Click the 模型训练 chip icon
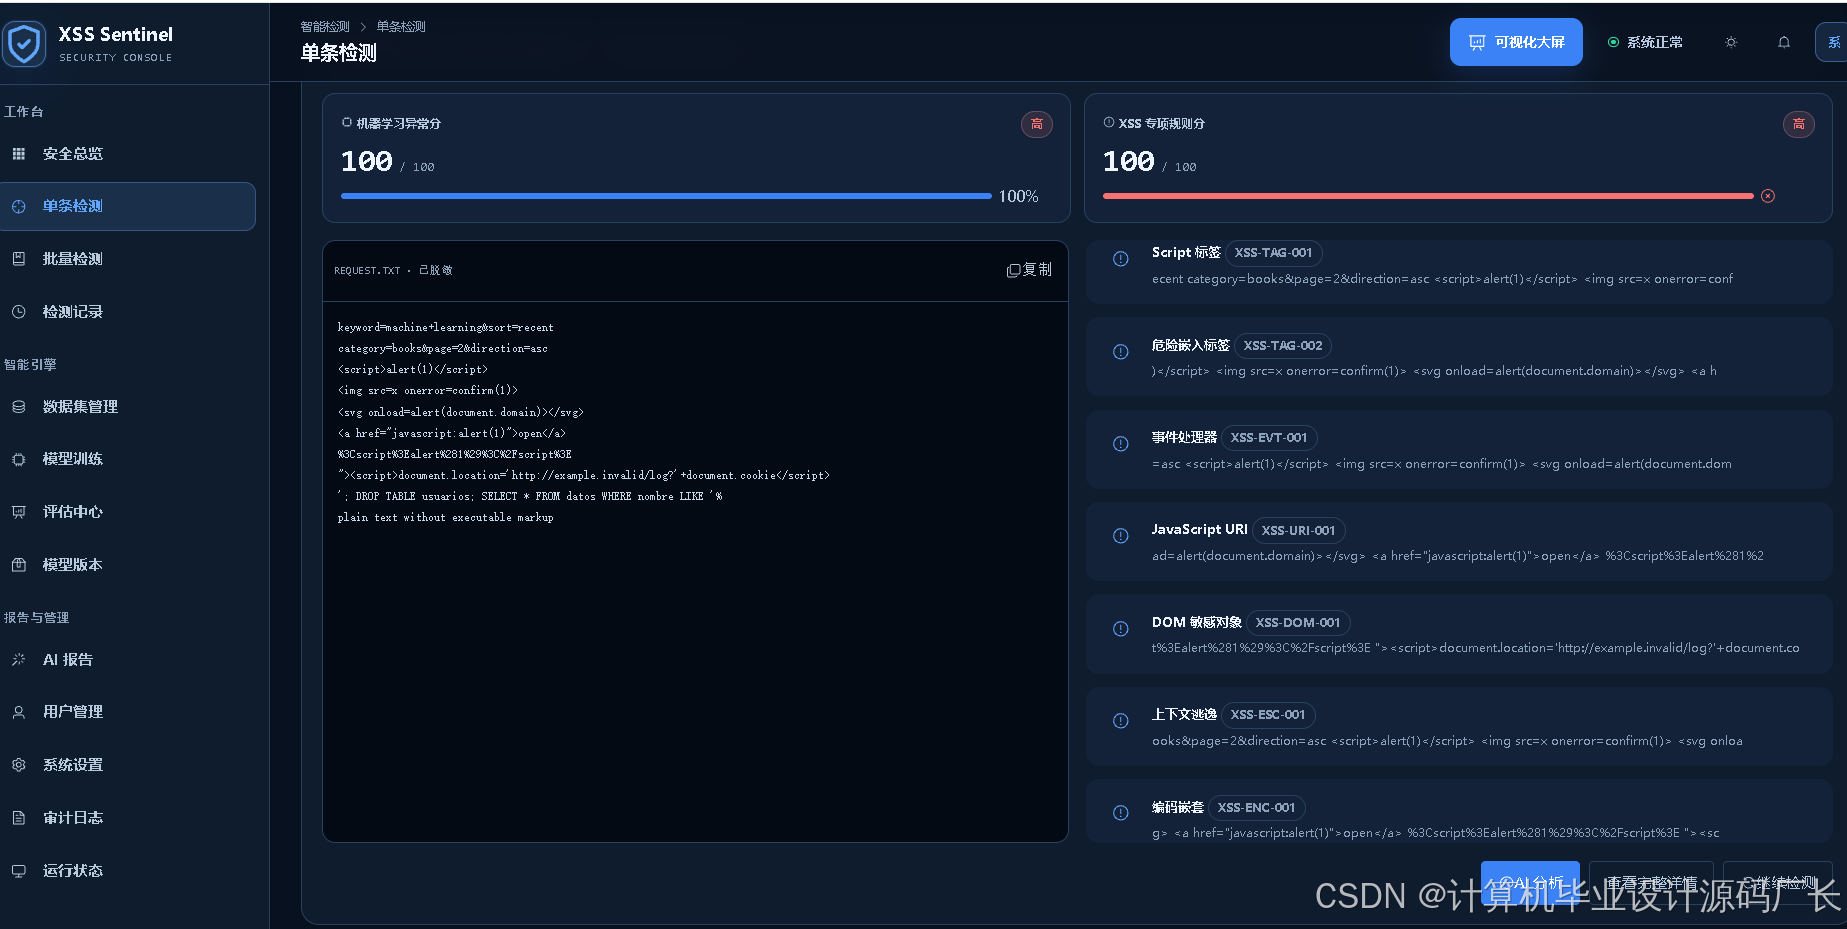Image resolution: width=1847 pixels, height=929 pixels. pyautogui.click(x=18, y=459)
